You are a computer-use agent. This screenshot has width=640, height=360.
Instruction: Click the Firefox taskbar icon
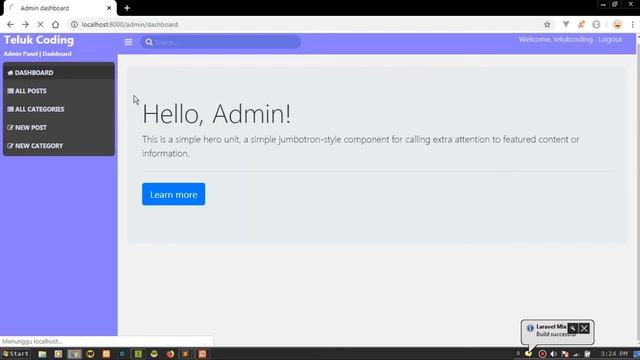click(170, 354)
